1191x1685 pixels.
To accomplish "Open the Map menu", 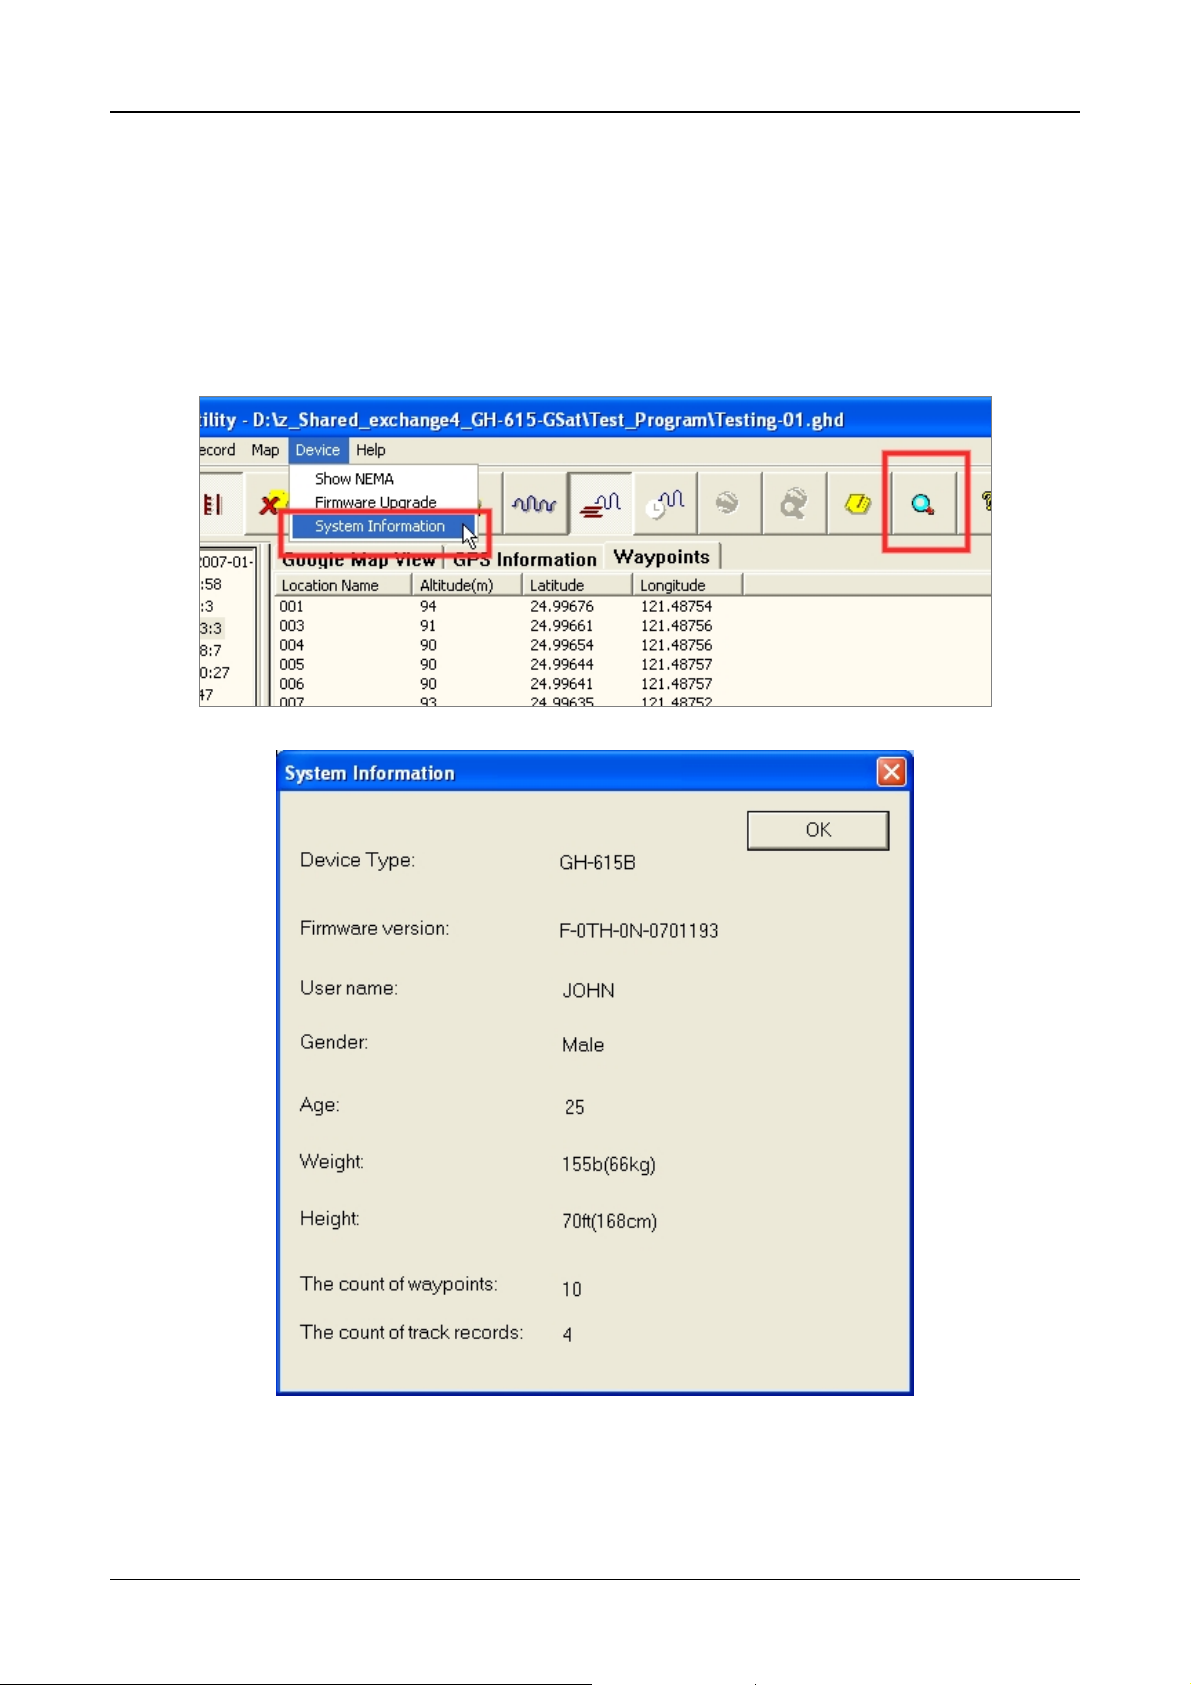I will click(265, 450).
